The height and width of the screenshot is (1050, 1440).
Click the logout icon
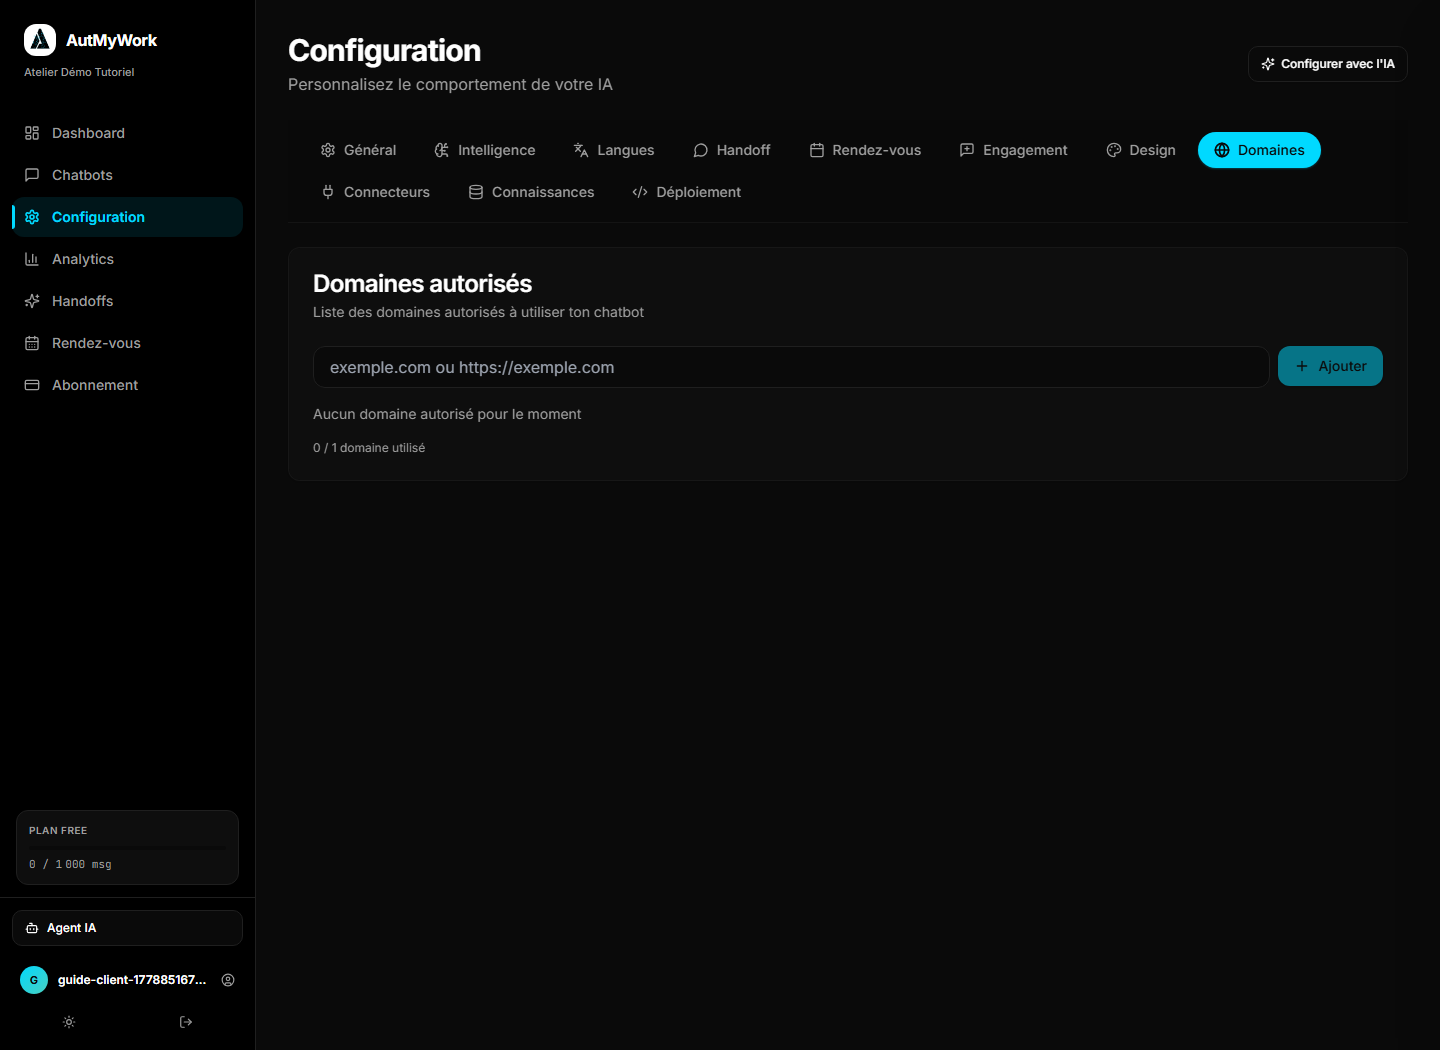click(186, 1022)
